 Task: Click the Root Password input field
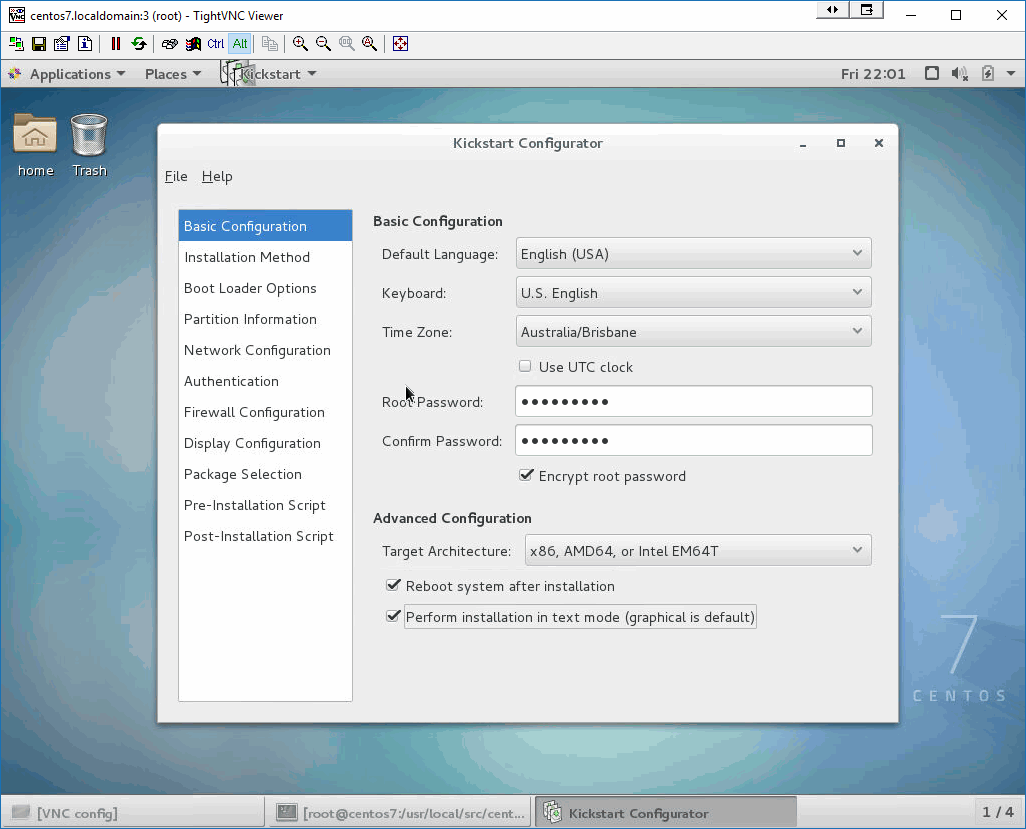[694, 401]
